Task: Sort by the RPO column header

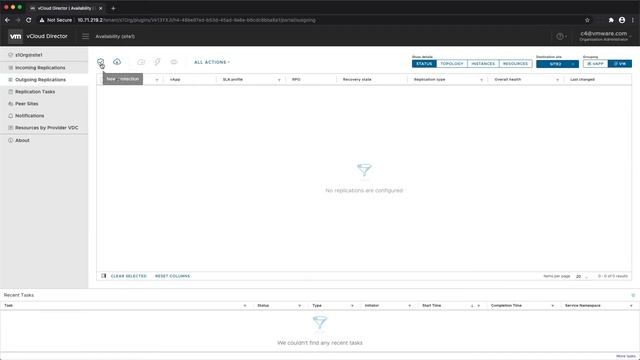Action: 296,80
